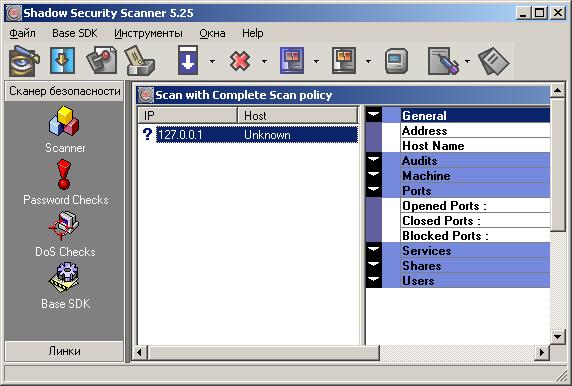The width and height of the screenshot is (572, 386).
Task: Select the Closed Ports row
Action: 476,220
